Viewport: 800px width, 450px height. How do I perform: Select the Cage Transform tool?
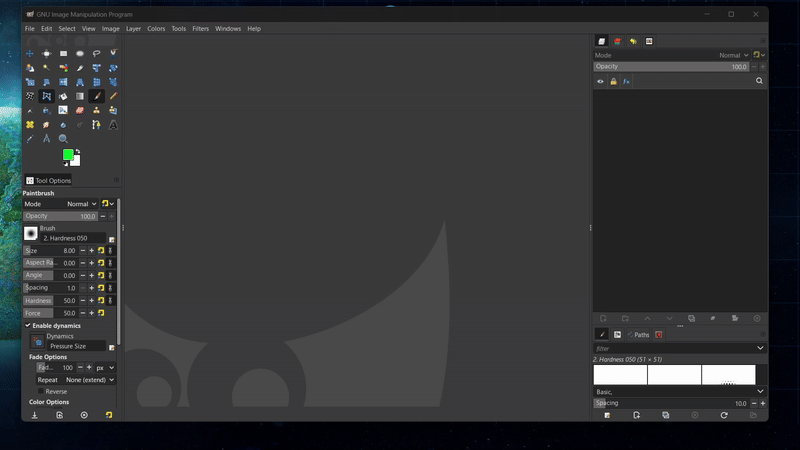(46, 96)
